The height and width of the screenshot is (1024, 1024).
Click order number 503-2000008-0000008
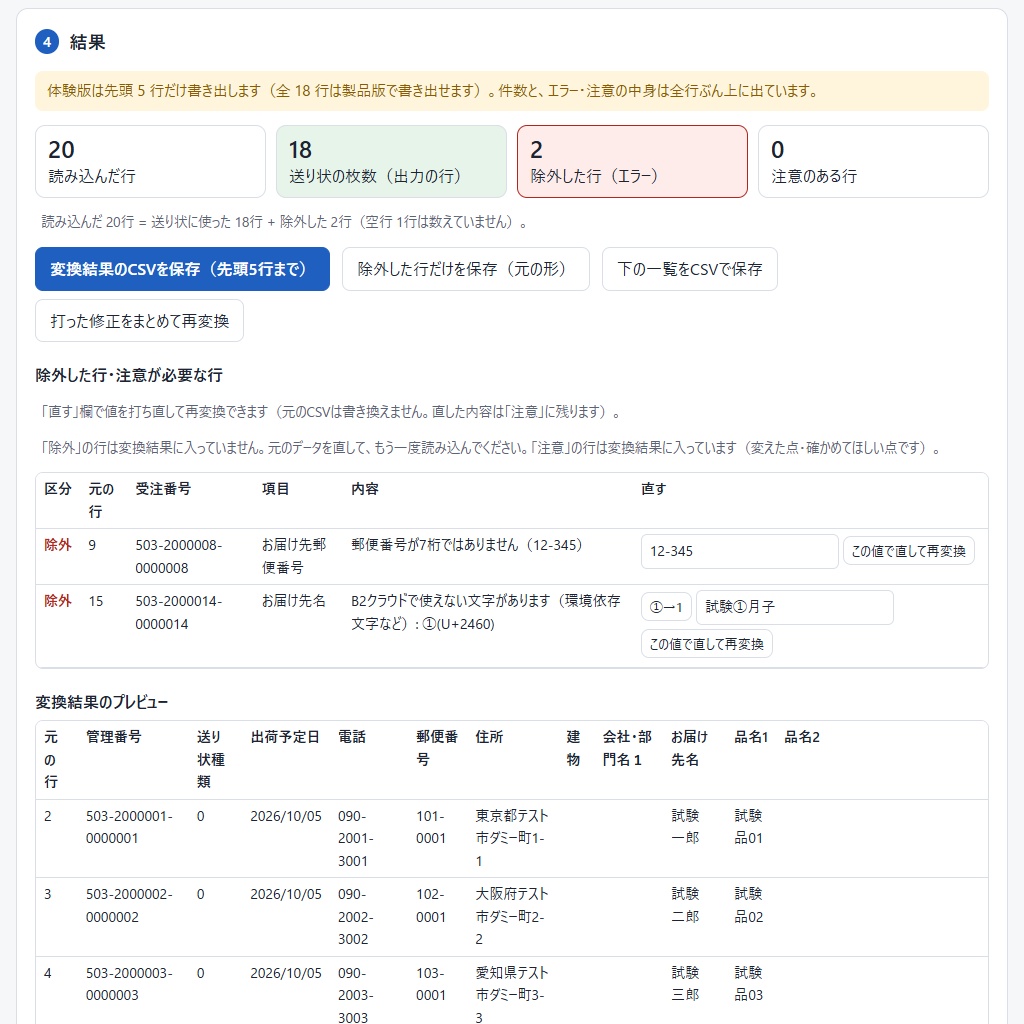coord(178,556)
